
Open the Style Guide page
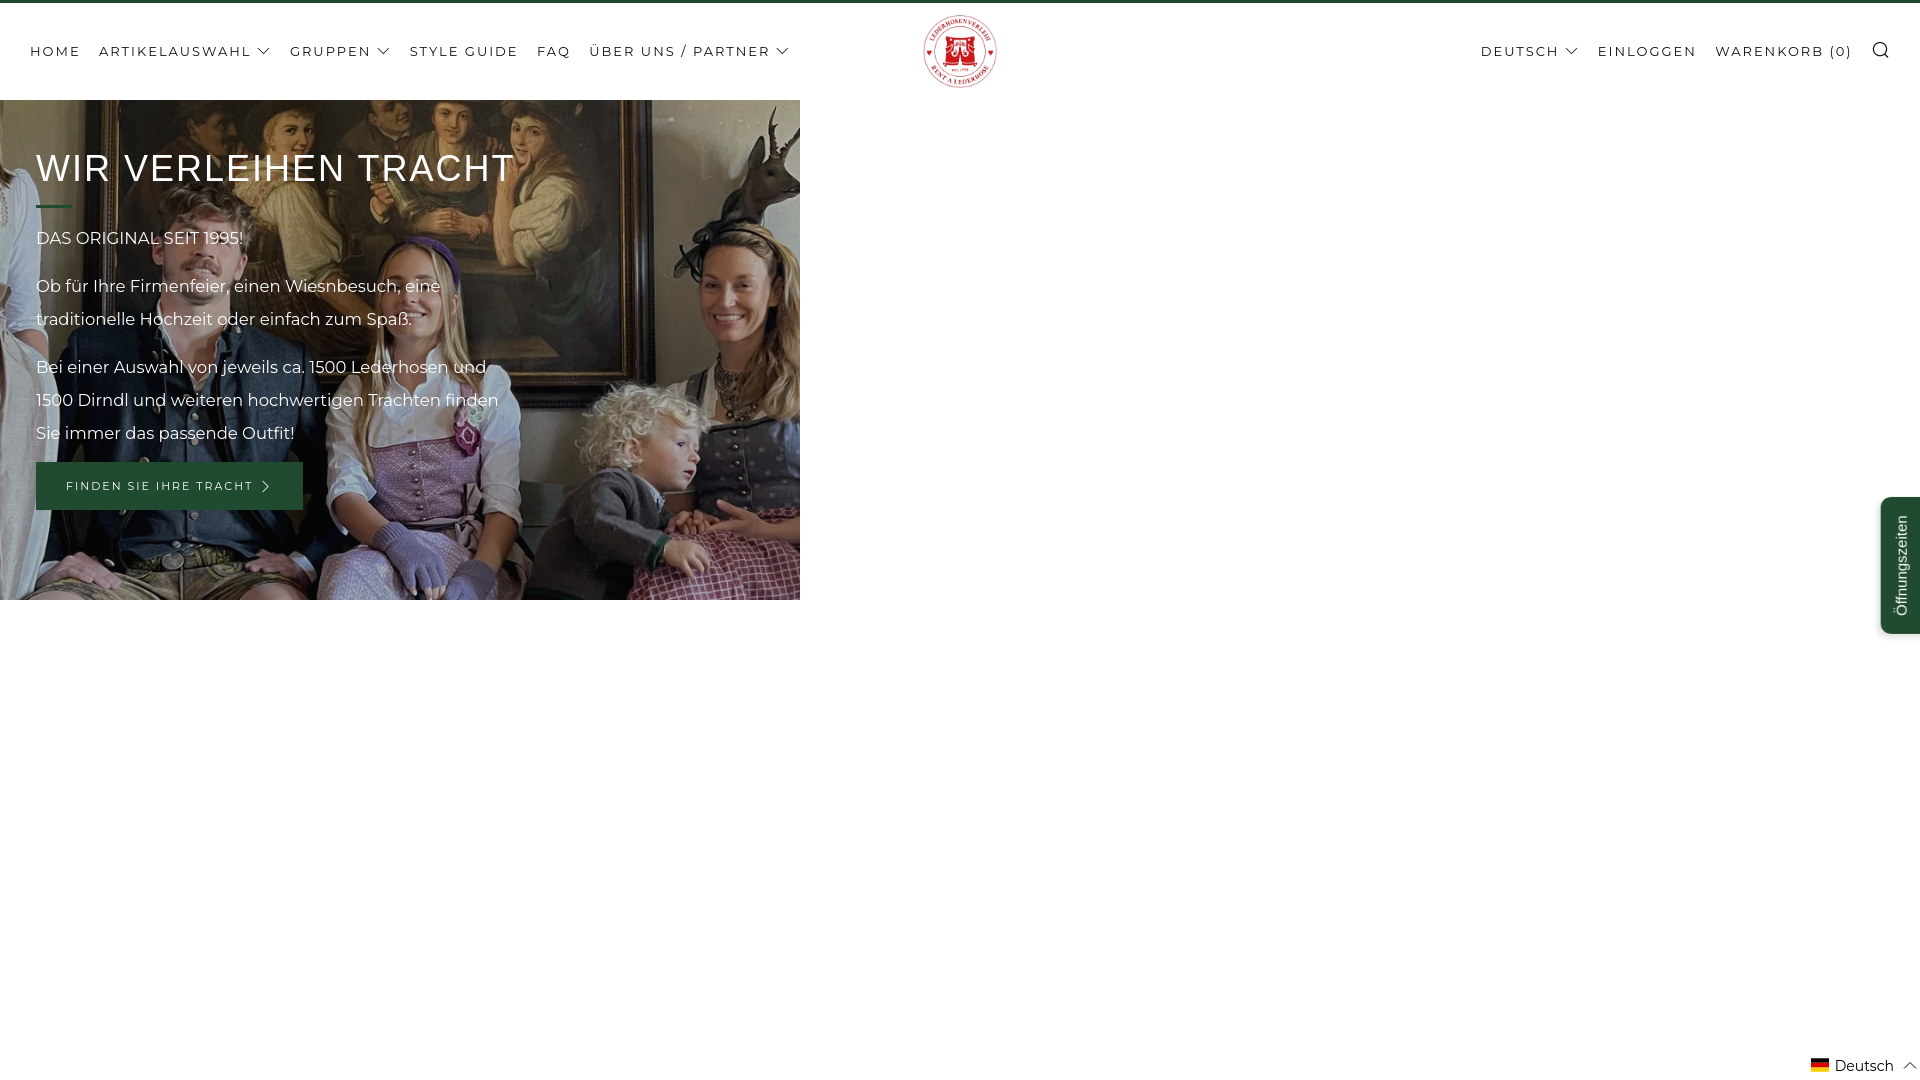click(x=464, y=51)
